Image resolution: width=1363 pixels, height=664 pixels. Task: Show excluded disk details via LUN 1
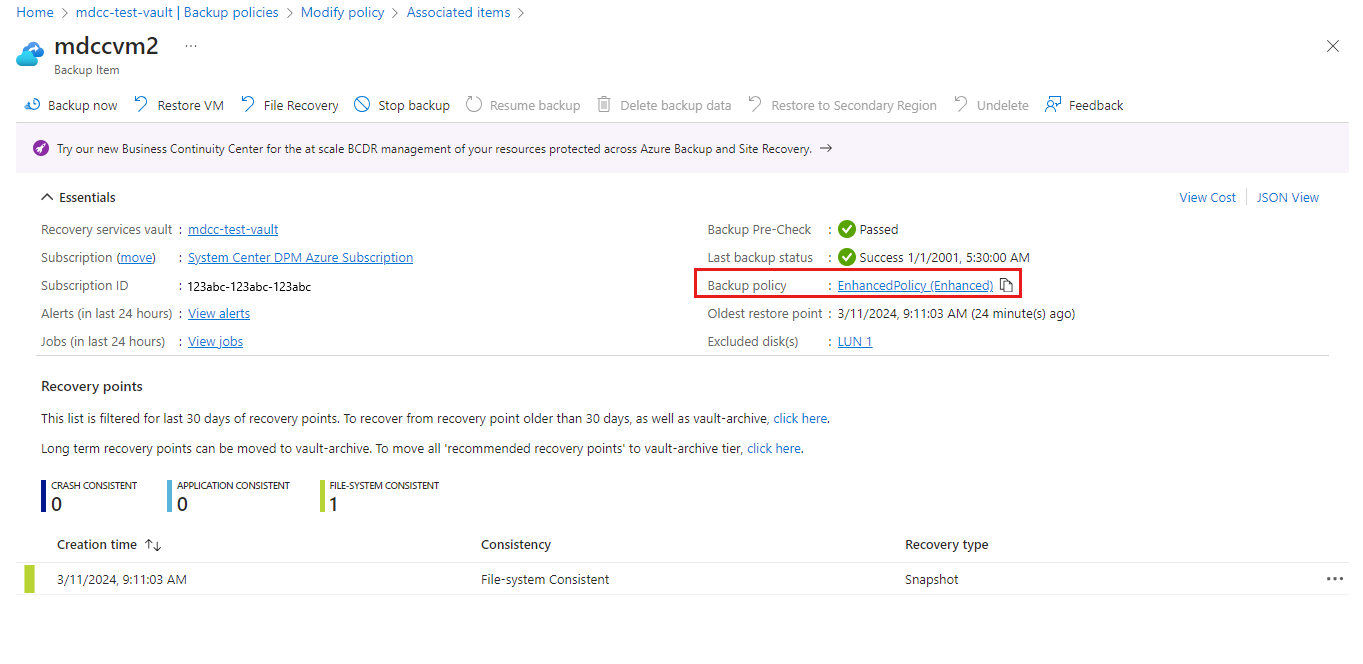[x=854, y=341]
